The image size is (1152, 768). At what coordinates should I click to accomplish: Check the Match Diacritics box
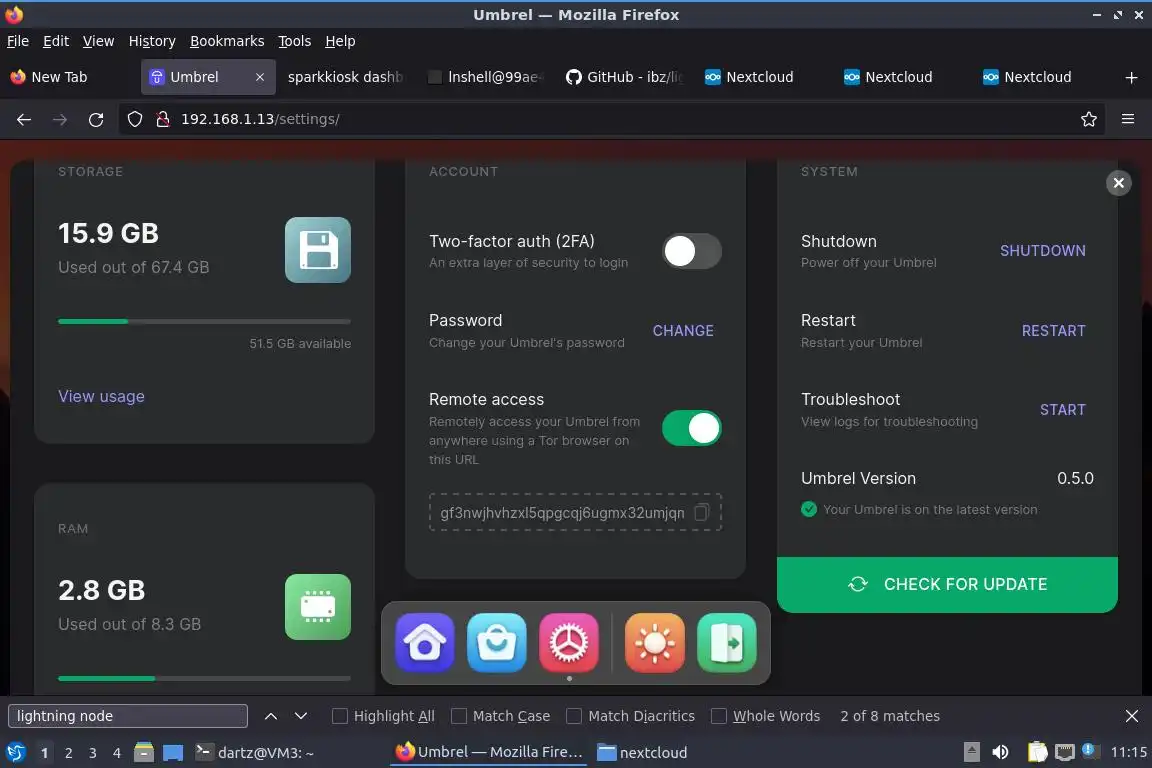click(574, 716)
